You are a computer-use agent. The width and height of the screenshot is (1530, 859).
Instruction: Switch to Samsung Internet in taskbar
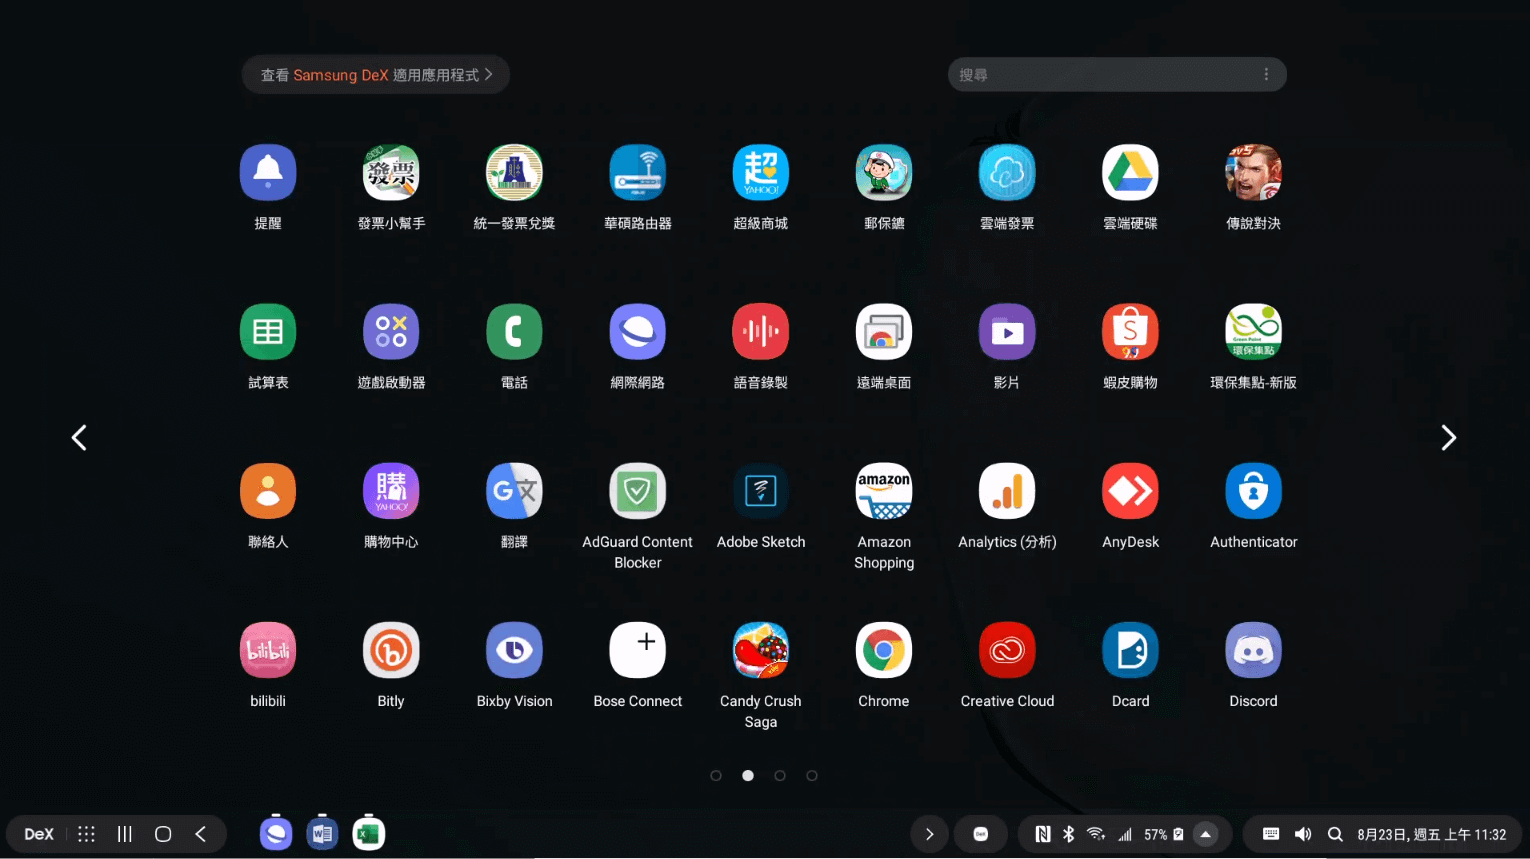coord(276,833)
